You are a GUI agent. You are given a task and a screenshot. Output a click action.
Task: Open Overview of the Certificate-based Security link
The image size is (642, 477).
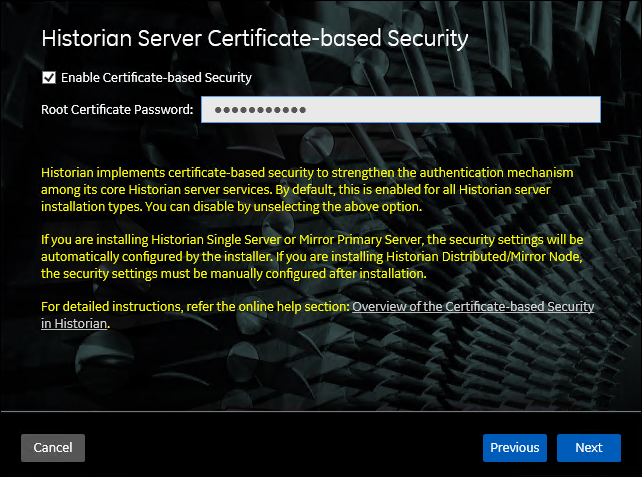tap(473, 307)
